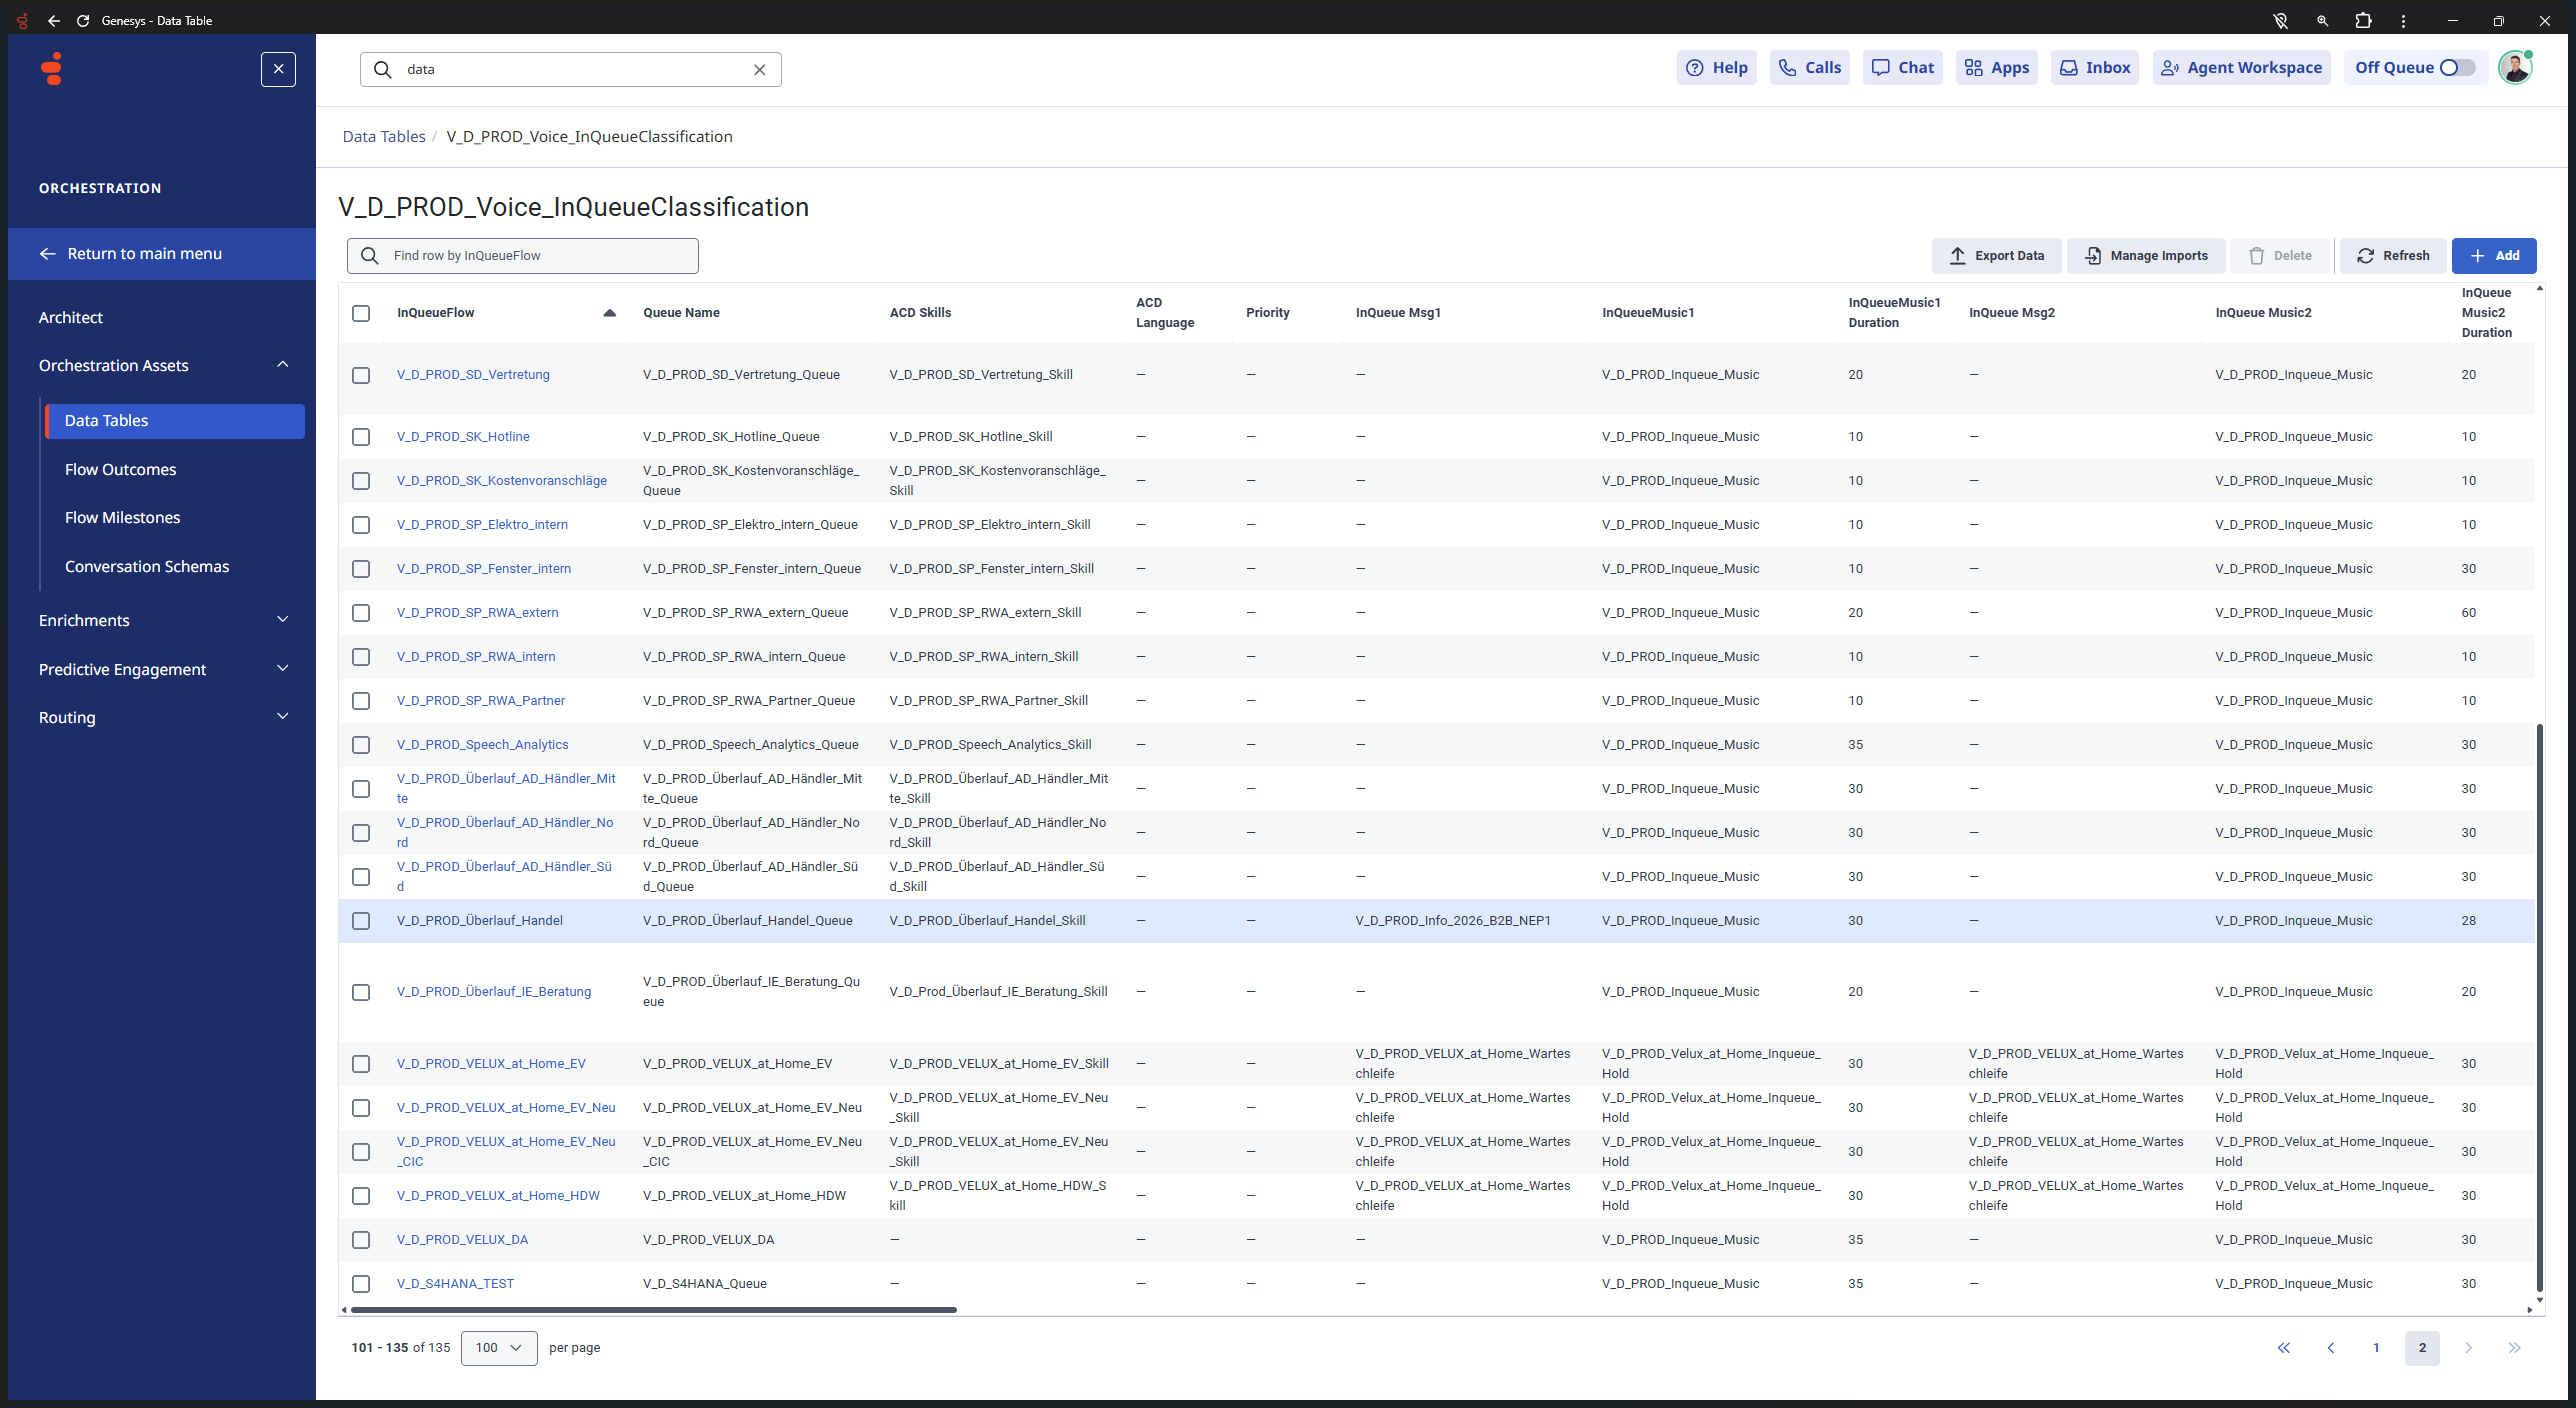Open browser extensions puzzle icon
Screen dimensions: 2576x1408
(2362, 20)
